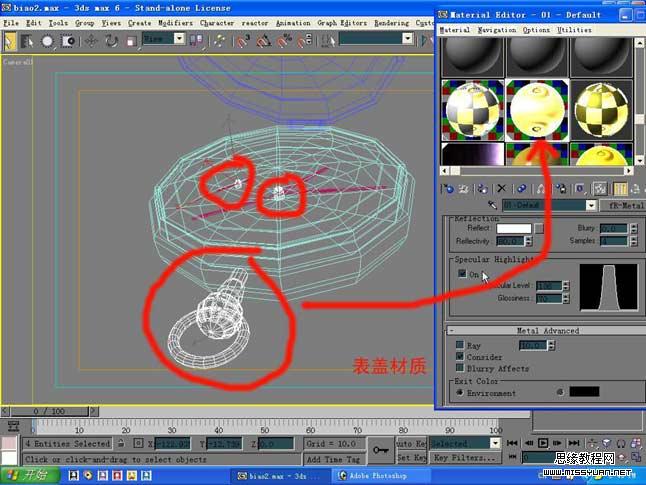646x485 pixels.
Task: Play animation with Play button
Action: (543, 443)
